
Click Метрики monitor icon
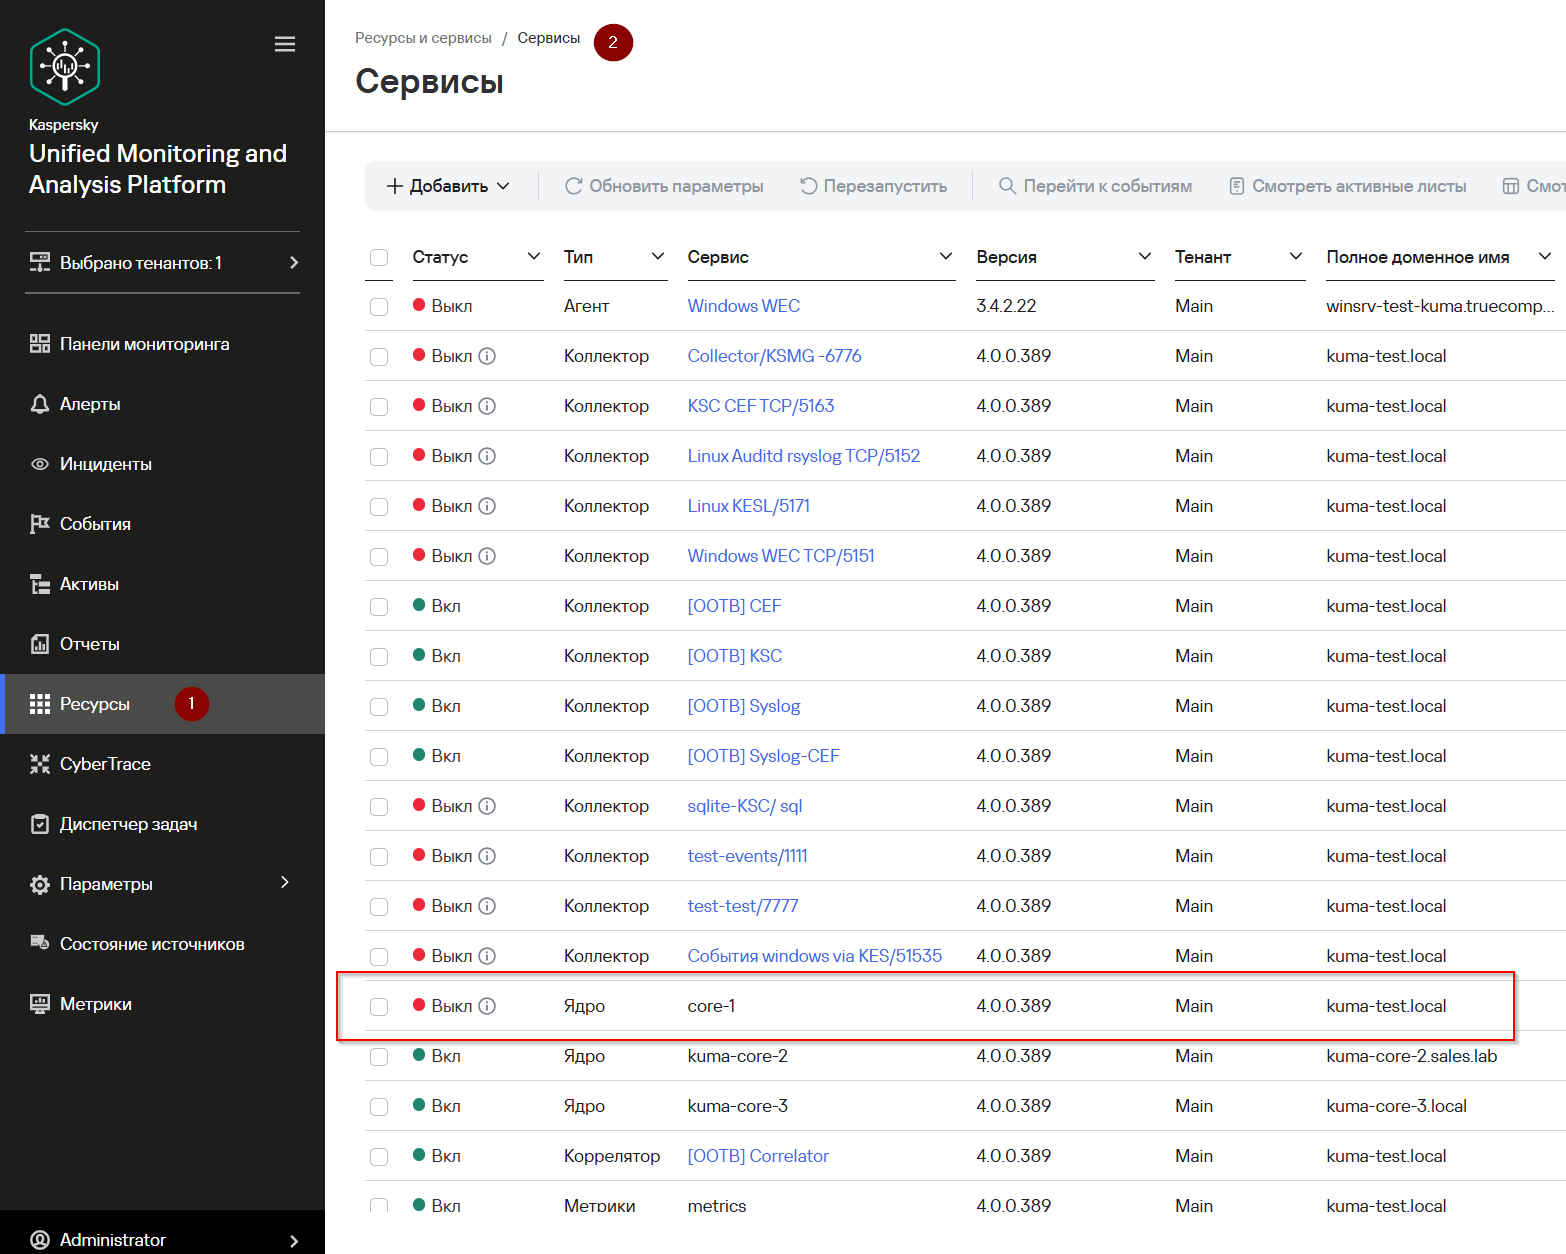point(40,1004)
